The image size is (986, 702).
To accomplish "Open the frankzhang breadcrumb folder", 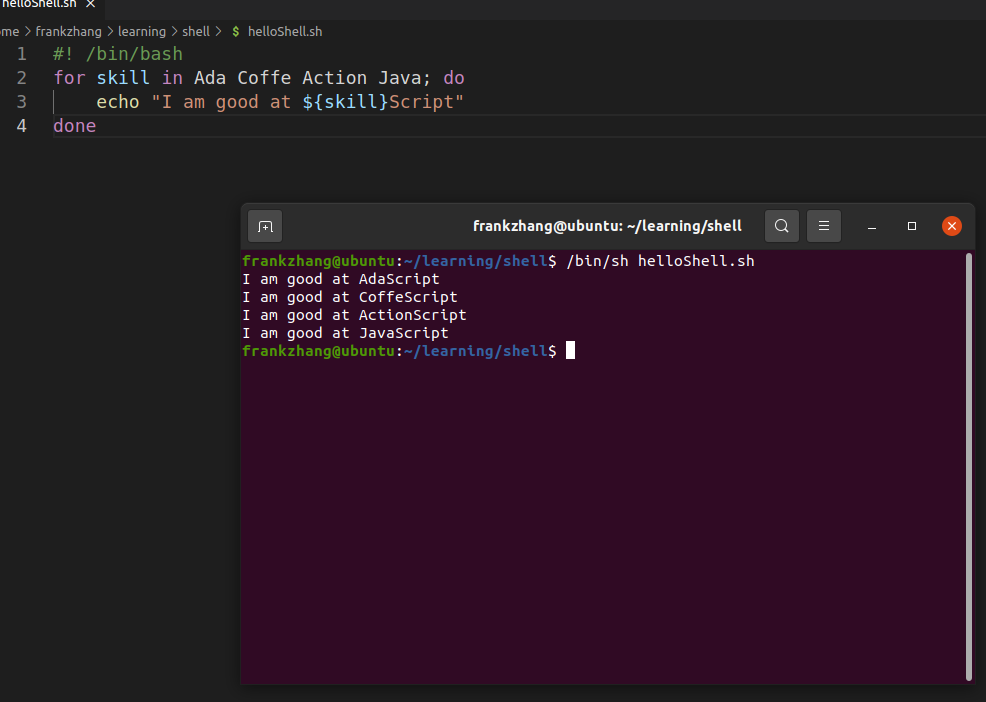I will pos(68,32).
